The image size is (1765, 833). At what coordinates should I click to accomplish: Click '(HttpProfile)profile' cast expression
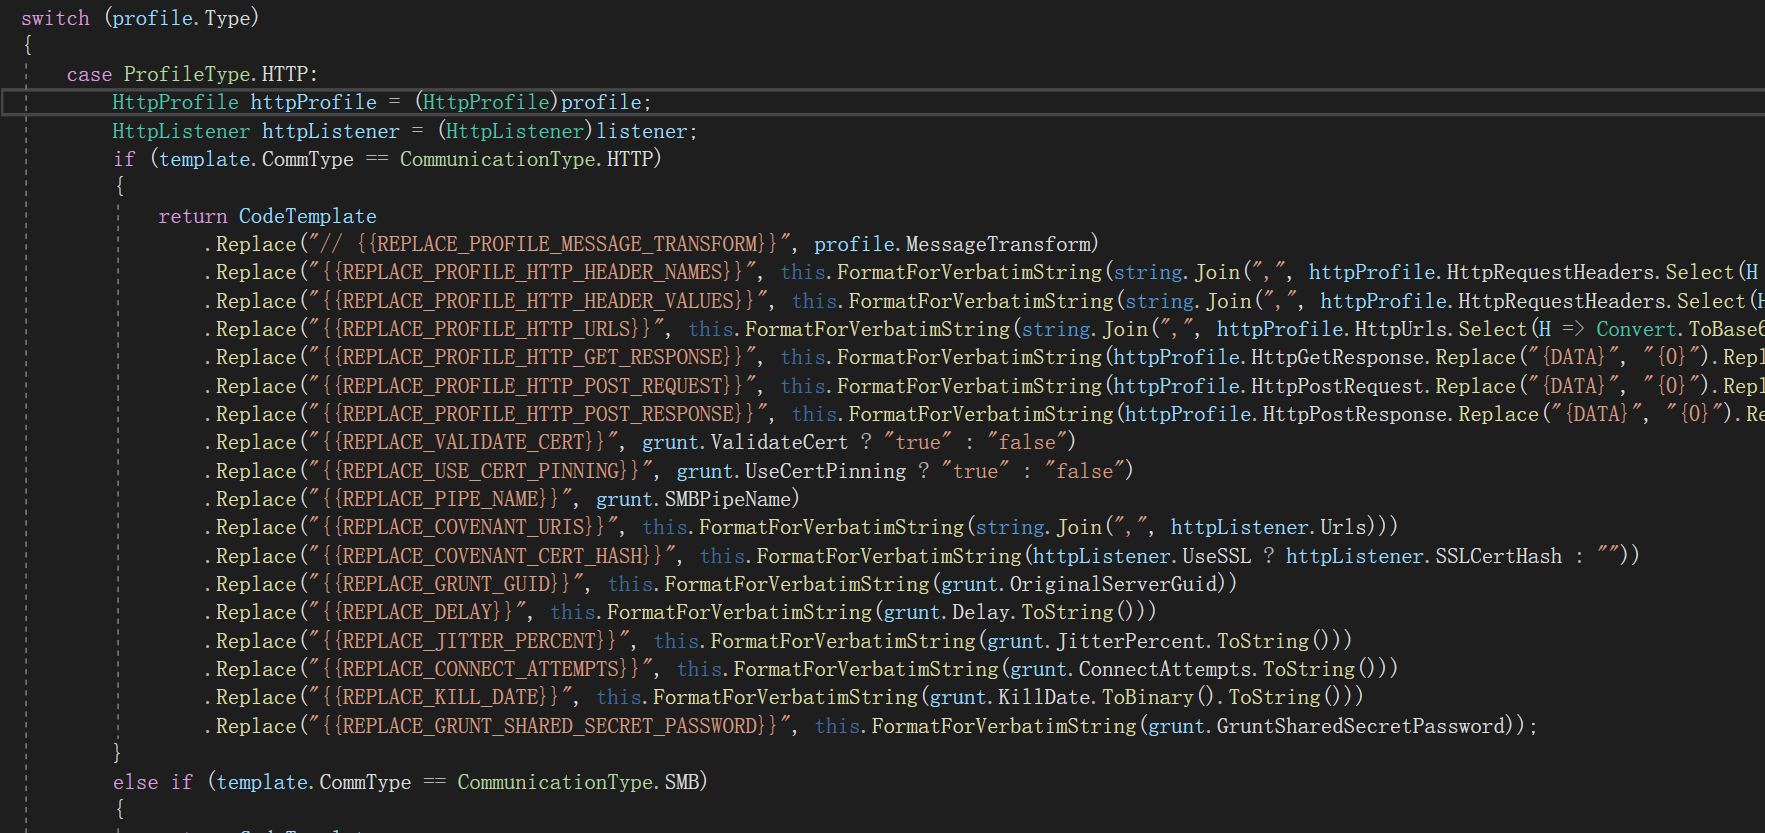tap(529, 102)
